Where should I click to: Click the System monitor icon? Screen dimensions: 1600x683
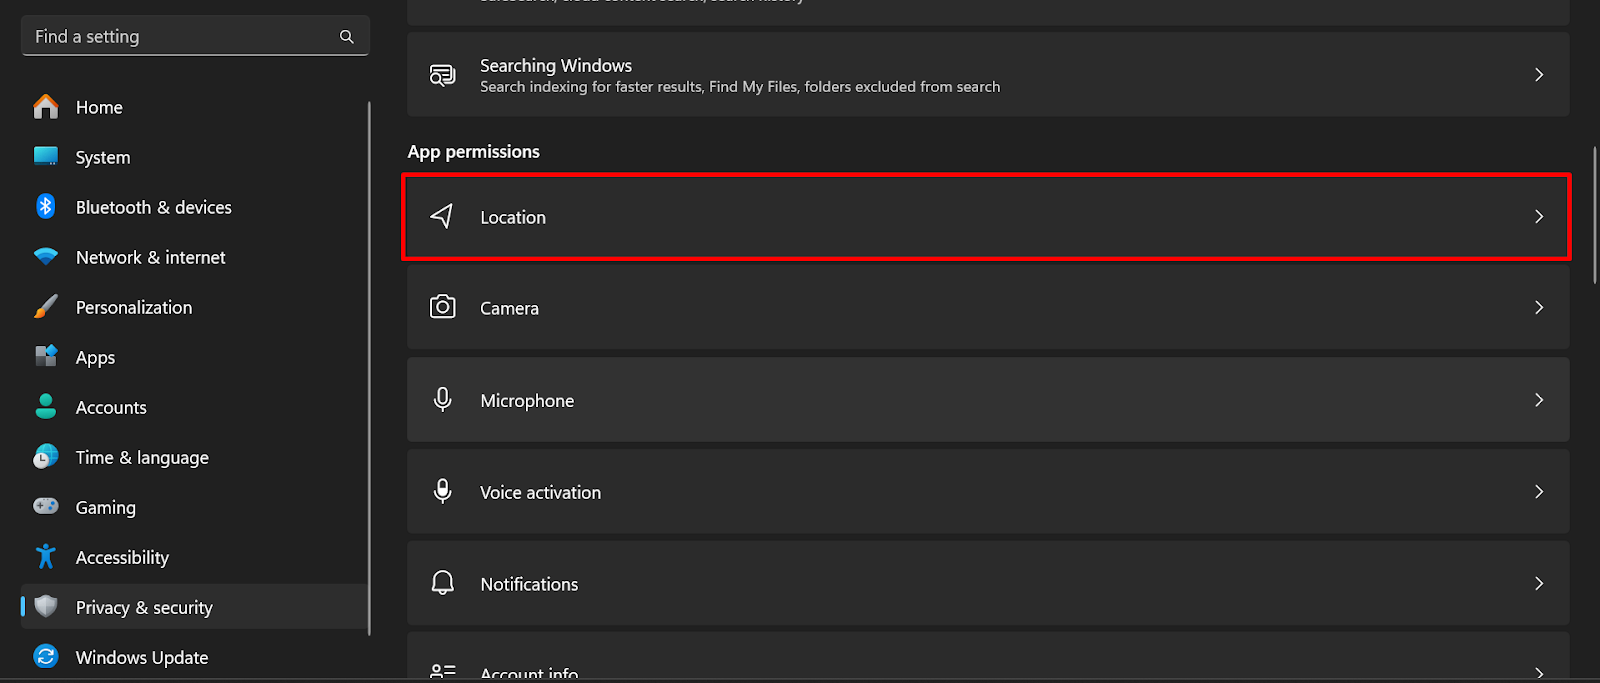[x=46, y=156]
